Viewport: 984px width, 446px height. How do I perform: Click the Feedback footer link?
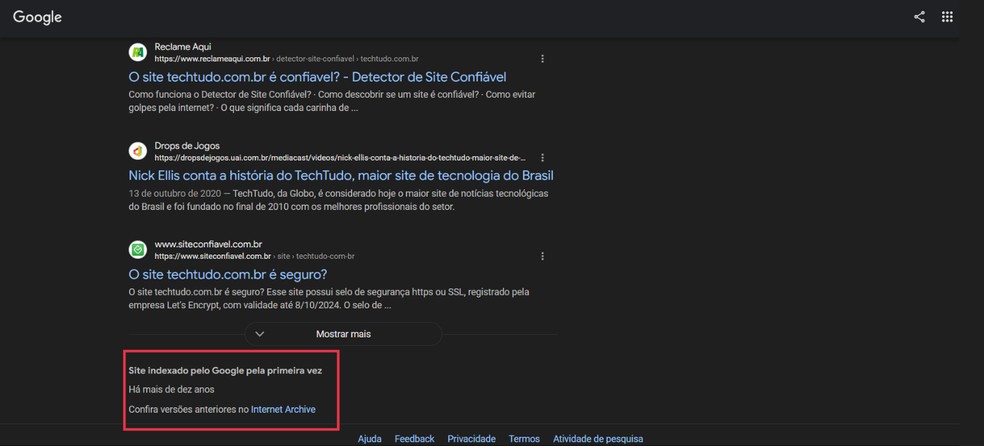tap(414, 439)
